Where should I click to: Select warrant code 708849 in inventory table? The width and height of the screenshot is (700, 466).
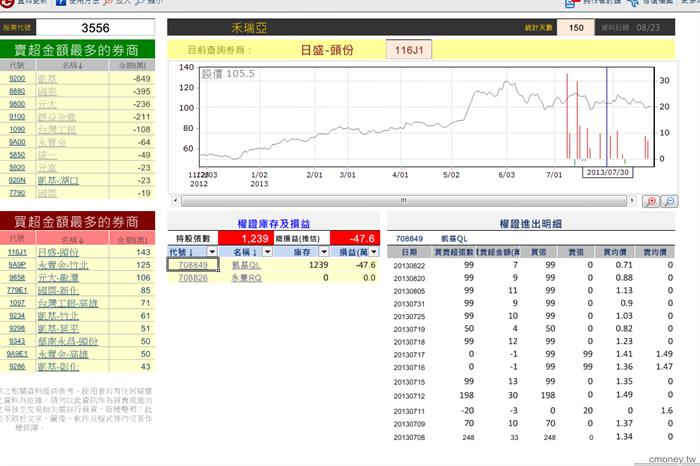pos(193,265)
